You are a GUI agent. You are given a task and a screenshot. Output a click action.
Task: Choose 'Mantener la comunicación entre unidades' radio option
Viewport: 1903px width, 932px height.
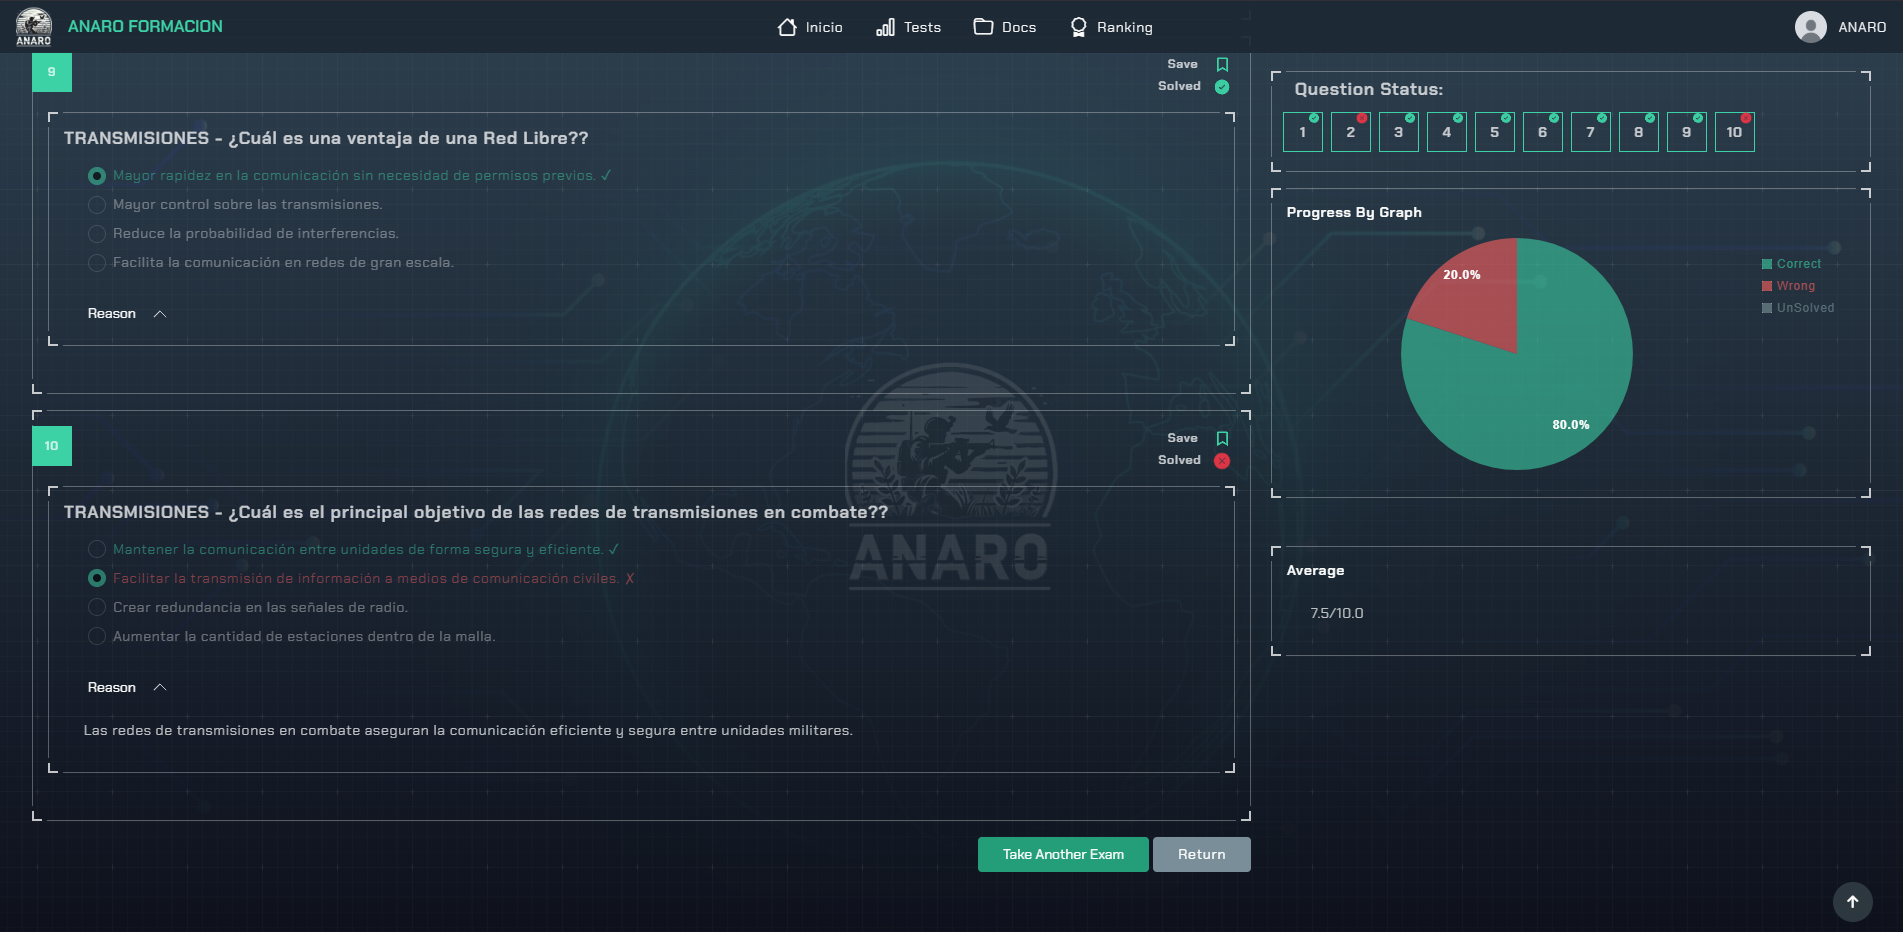coord(97,550)
